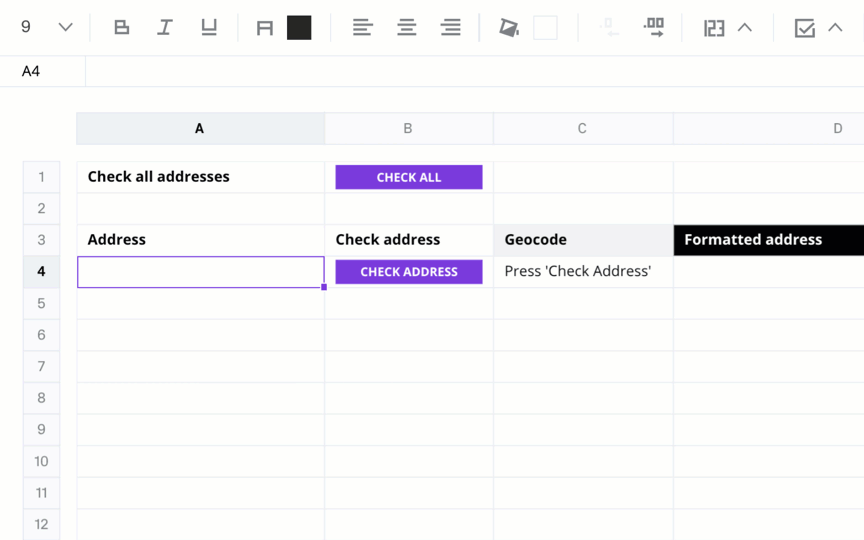The image size is (864, 540).
Task: Align text right
Action: 451,27
